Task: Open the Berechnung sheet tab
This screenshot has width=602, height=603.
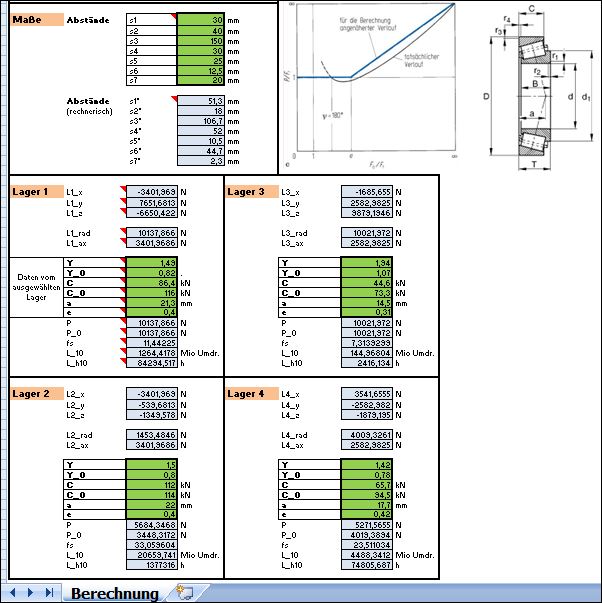Action: point(114,593)
